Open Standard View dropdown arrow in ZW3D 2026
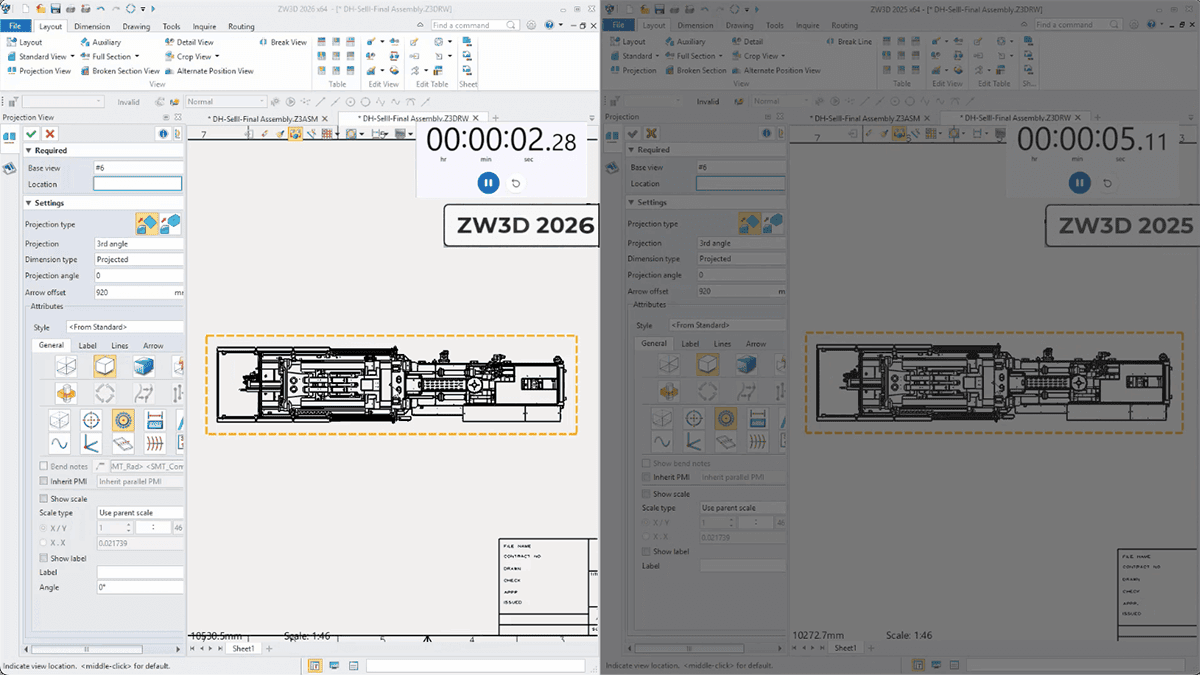 point(73,57)
